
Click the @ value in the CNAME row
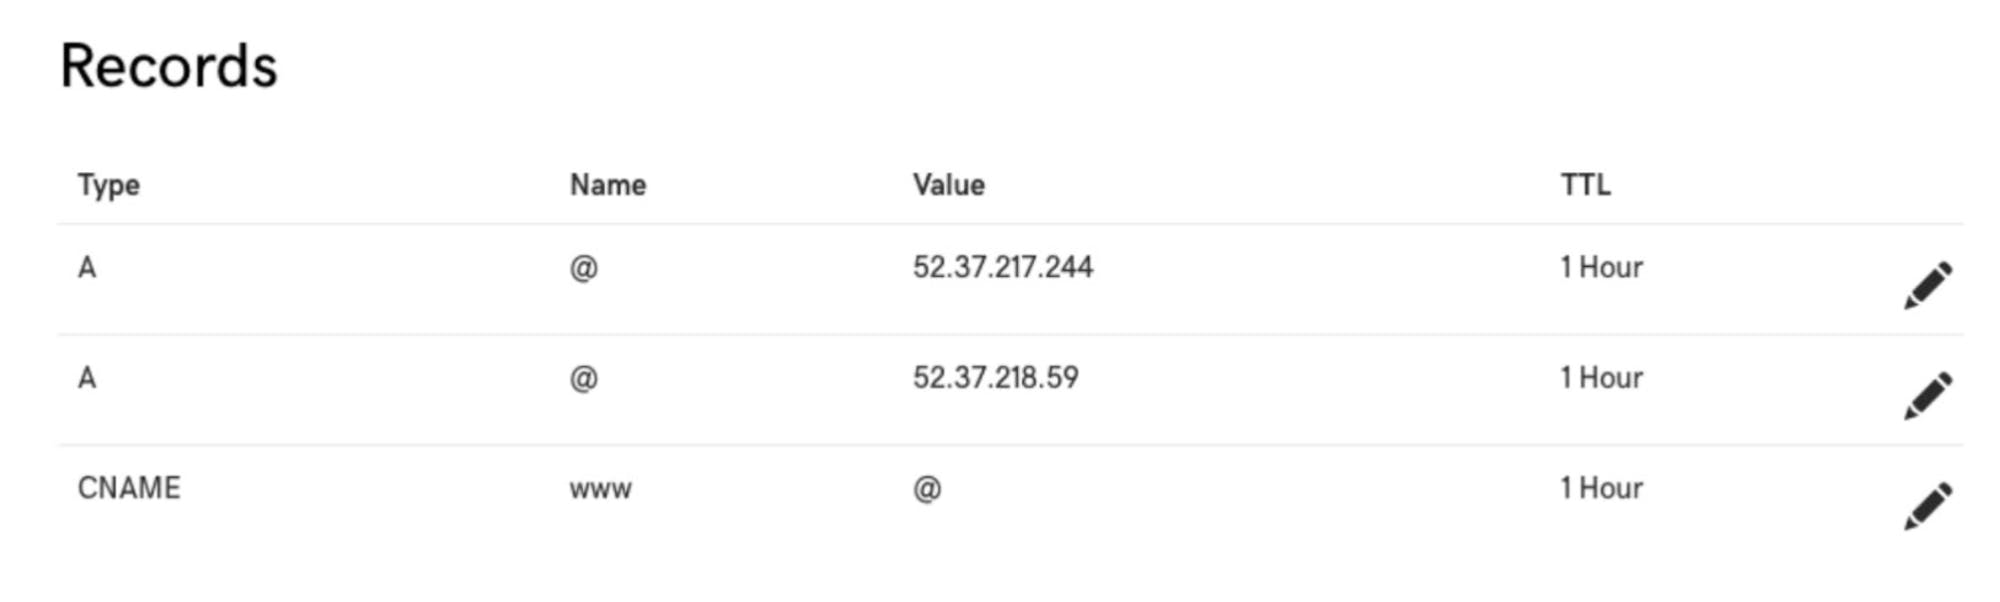(x=927, y=489)
